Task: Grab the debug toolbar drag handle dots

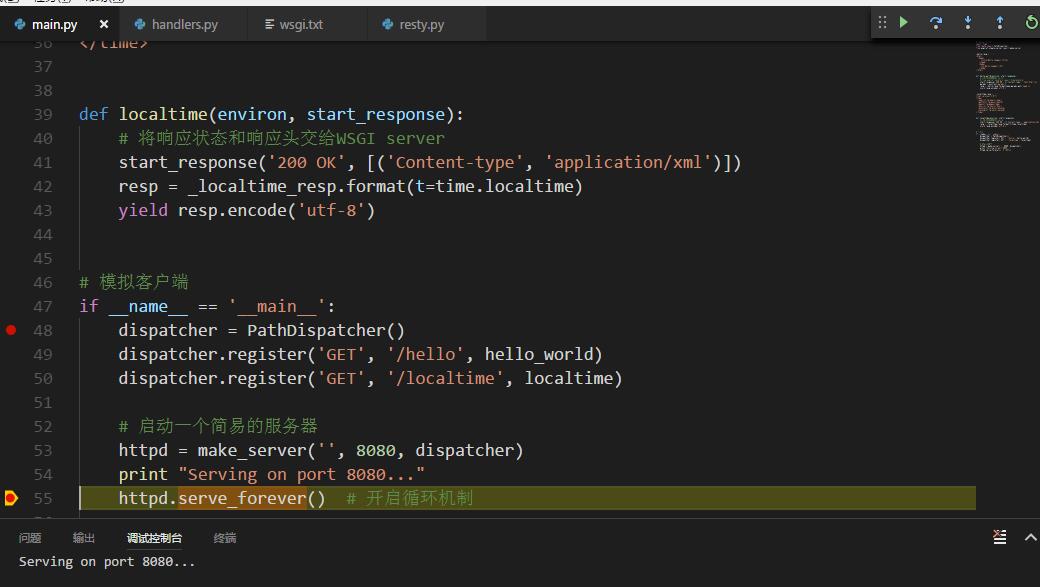Action: tap(882, 23)
